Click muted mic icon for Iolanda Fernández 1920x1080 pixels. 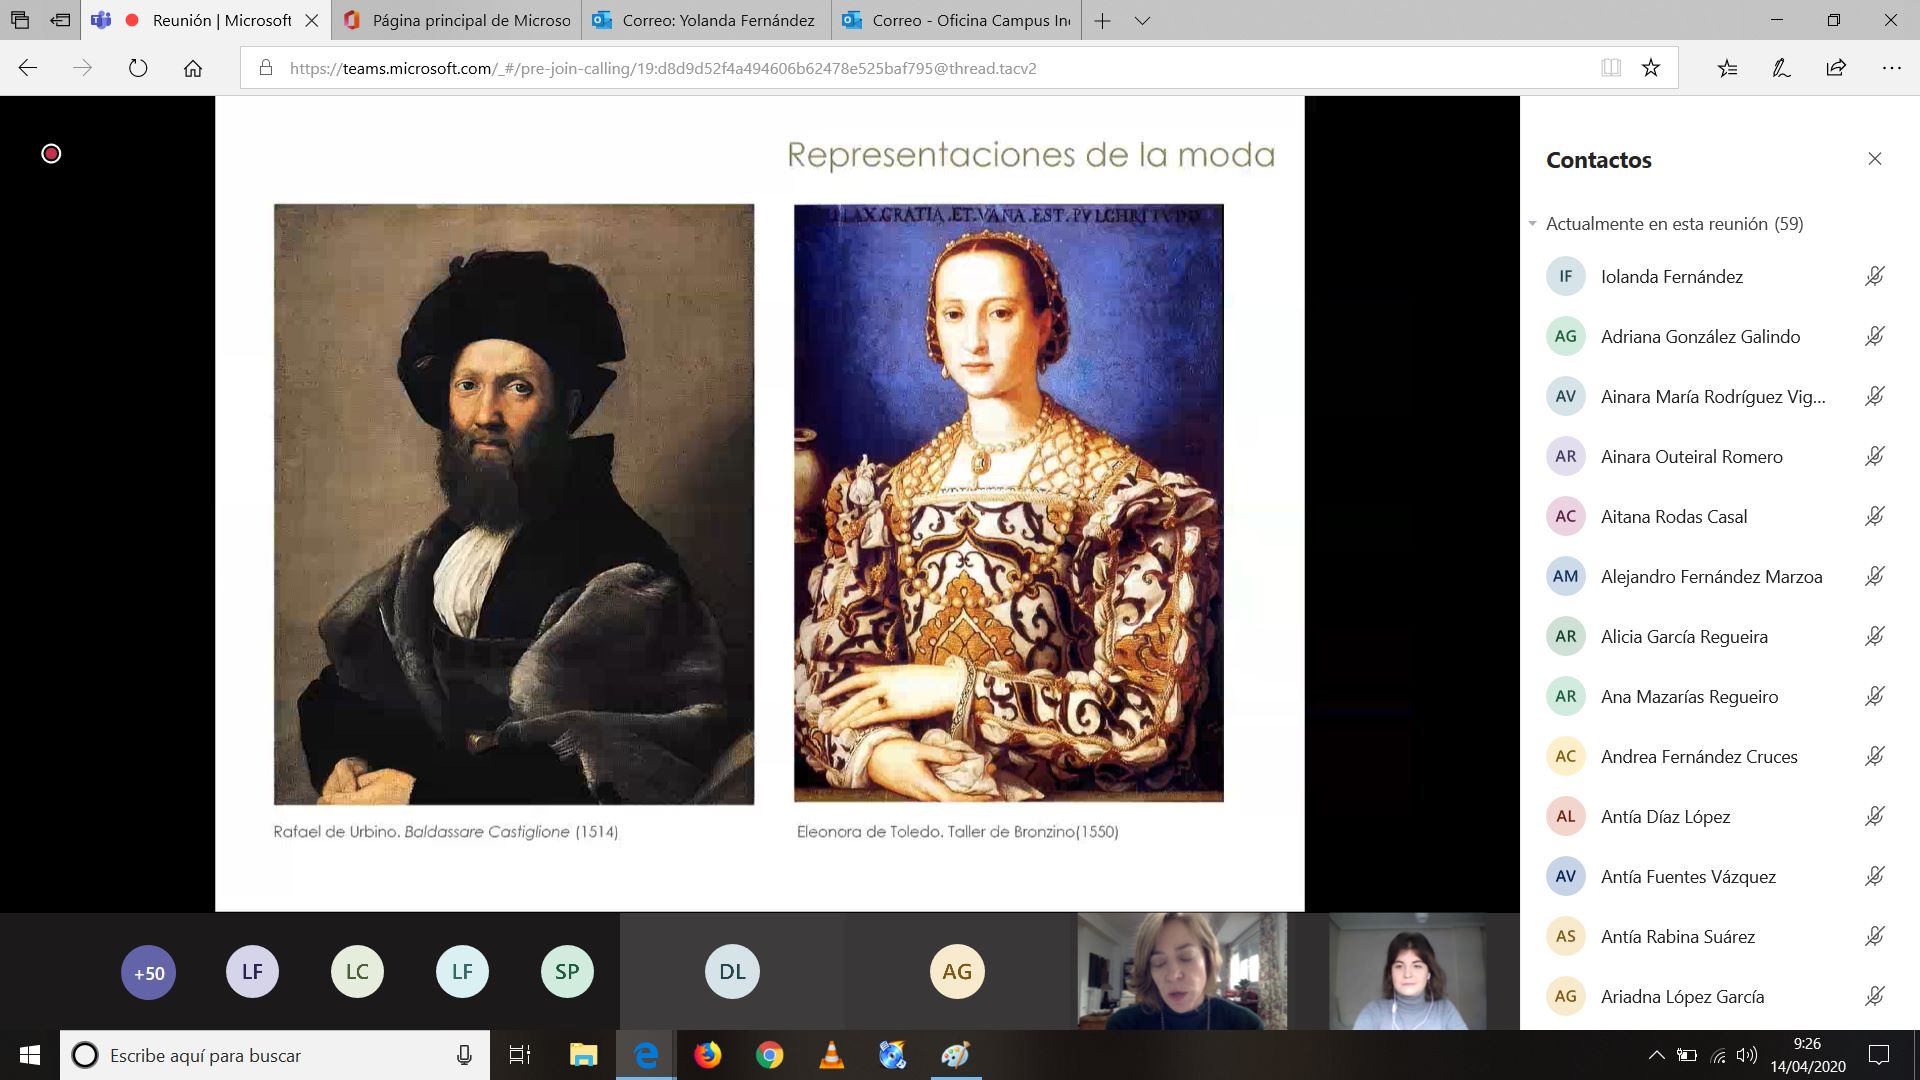coord(1875,276)
